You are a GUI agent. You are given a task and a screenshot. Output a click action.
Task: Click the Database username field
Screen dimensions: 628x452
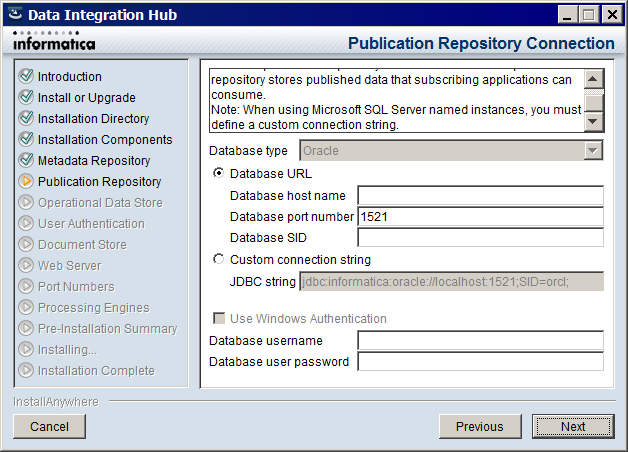click(480, 341)
